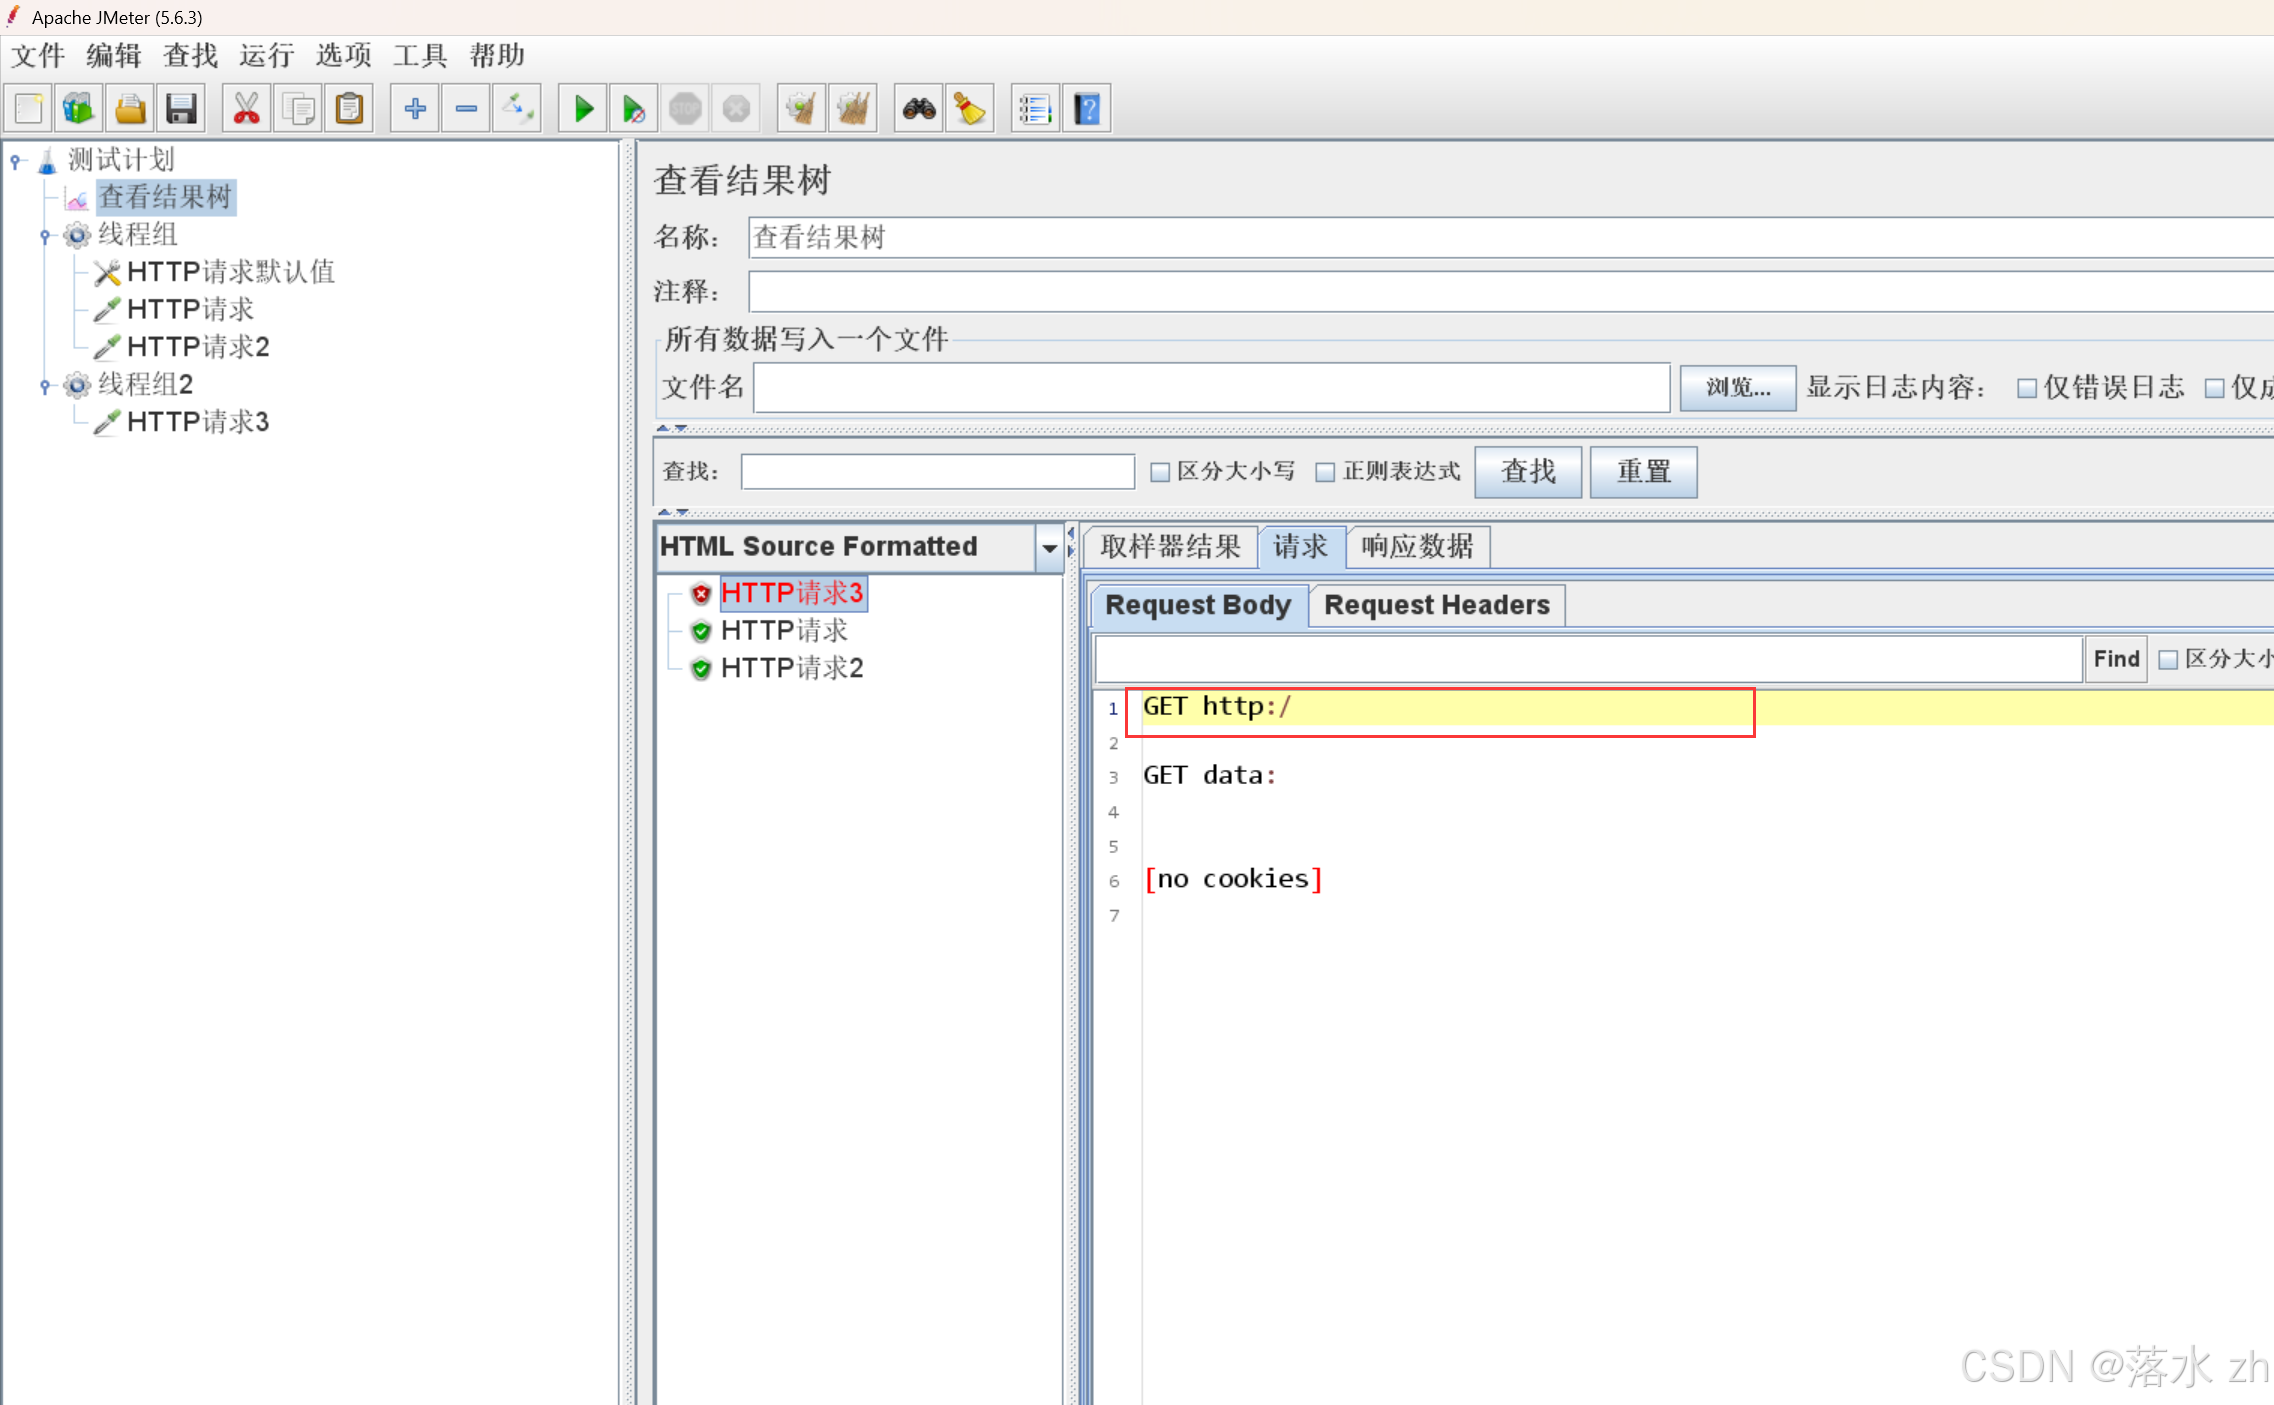This screenshot has width=2274, height=1405.
Task: Click the Find text field in request body
Action: (x=1589, y=659)
